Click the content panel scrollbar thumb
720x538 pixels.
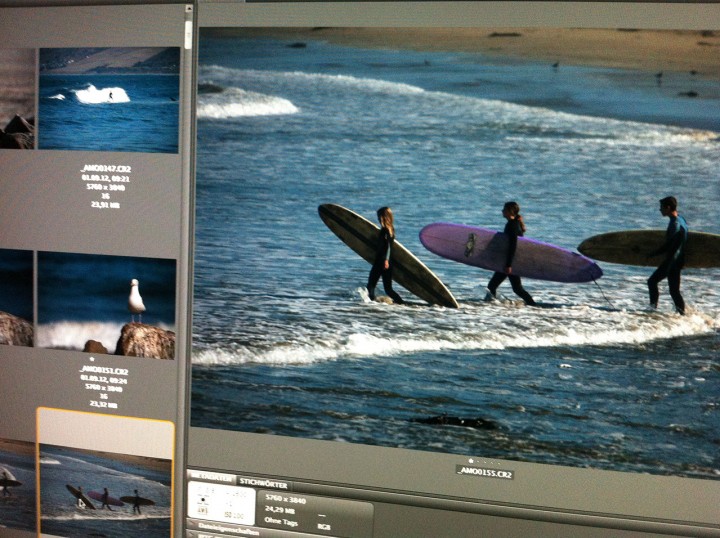pyautogui.click(x=187, y=35)
